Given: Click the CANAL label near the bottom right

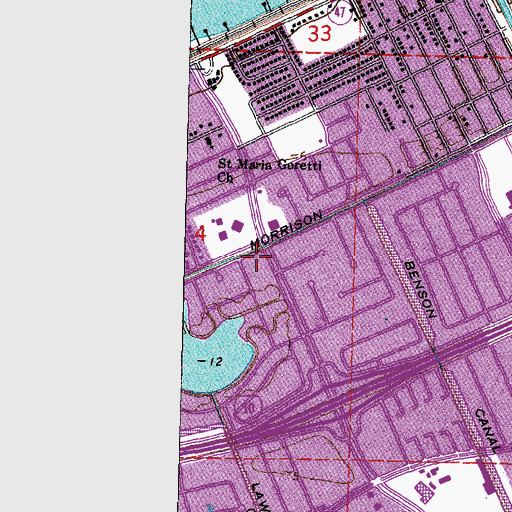Looking at the screenshot, I should point(488,431).
